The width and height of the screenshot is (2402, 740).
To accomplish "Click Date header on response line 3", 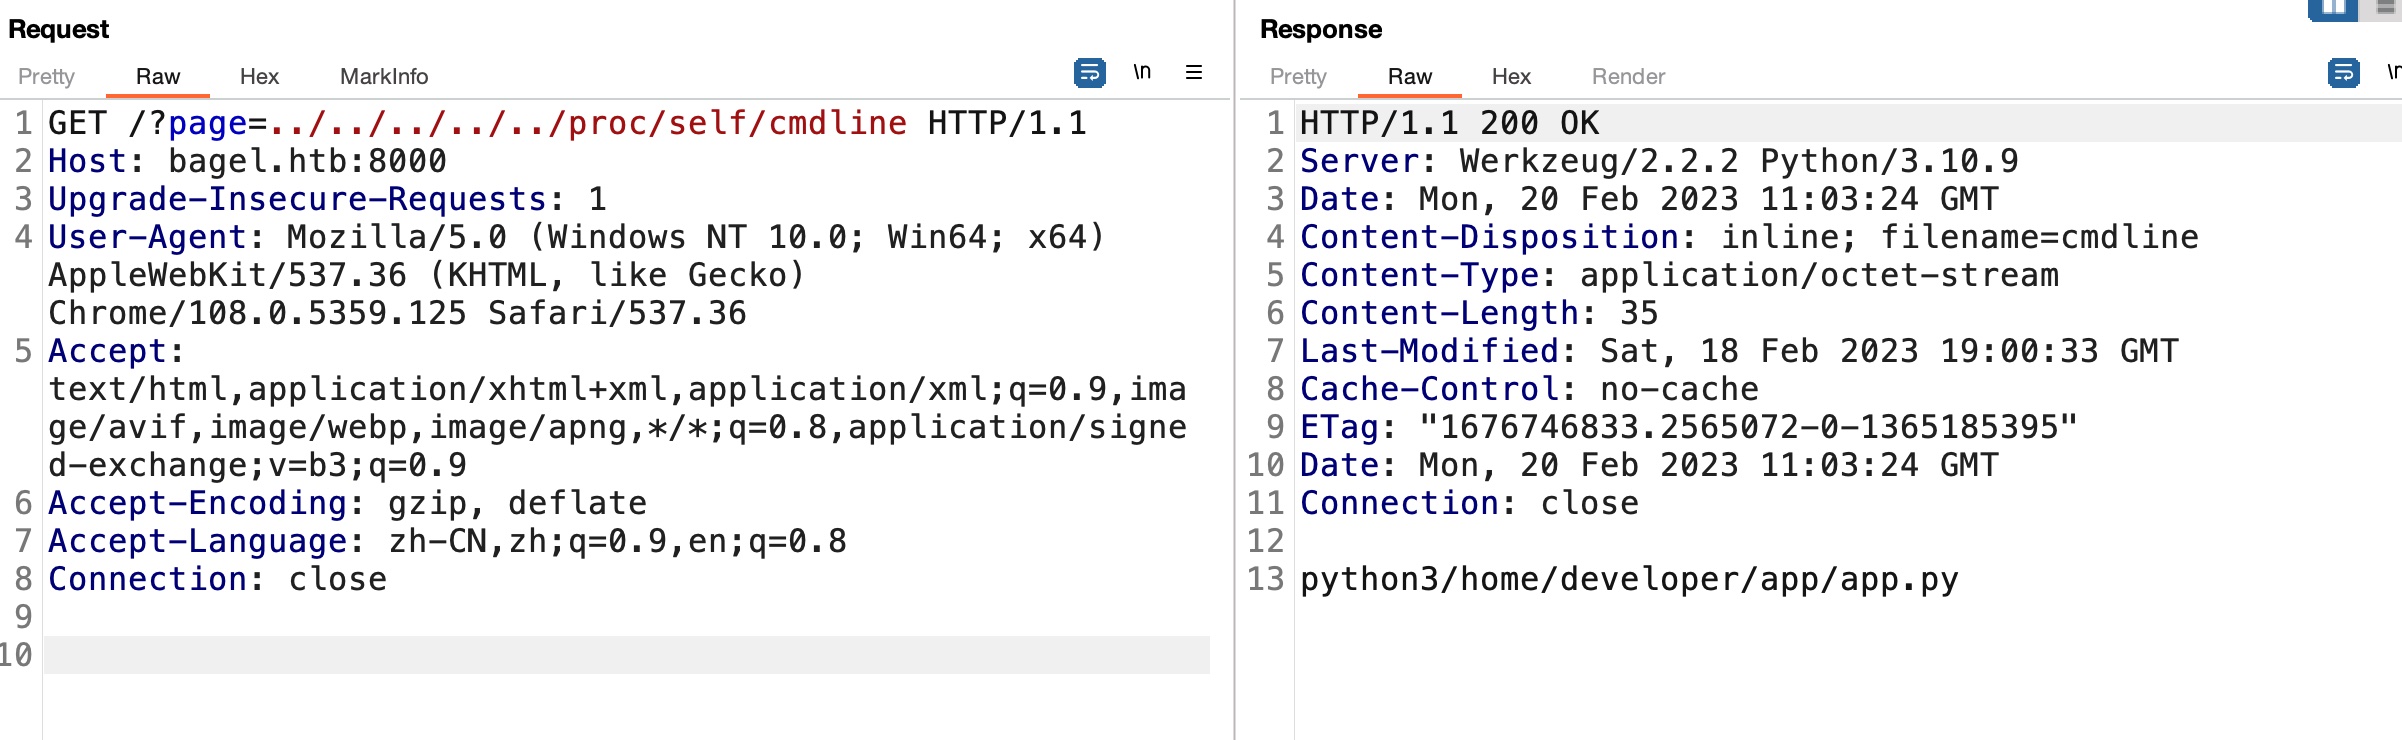I will (1649, 199).
